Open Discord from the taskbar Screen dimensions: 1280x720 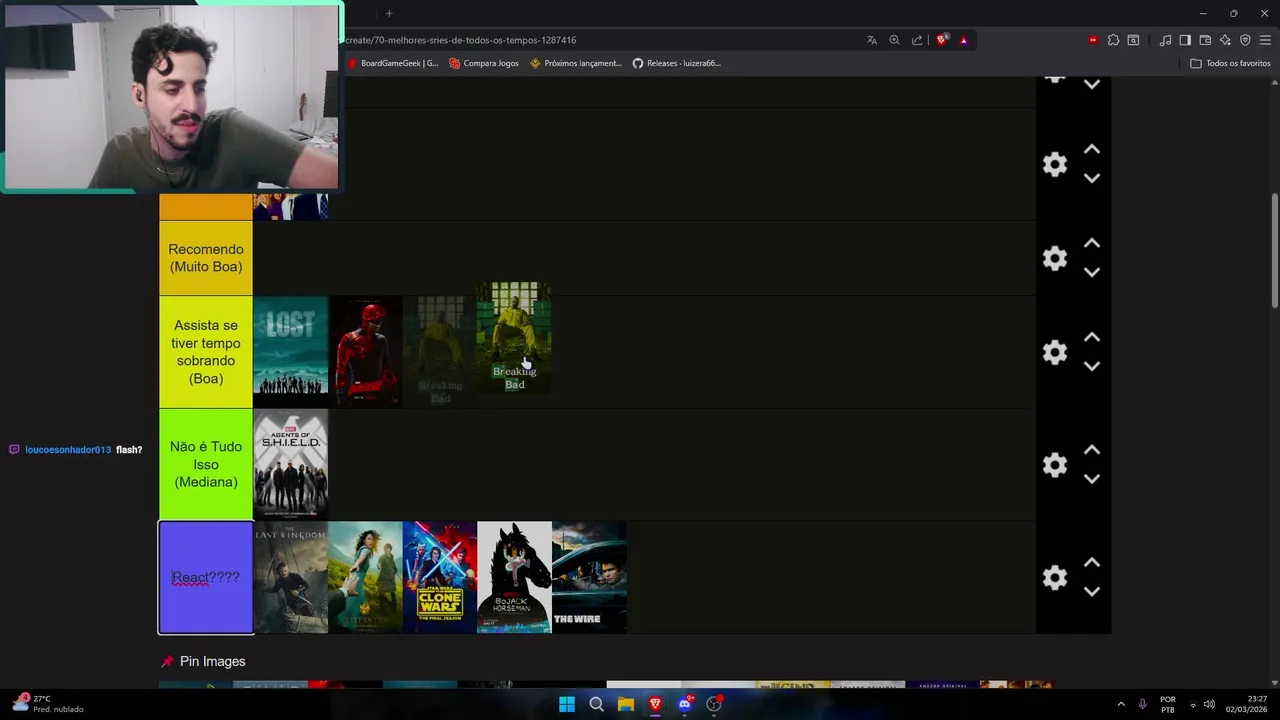(685, 704)
